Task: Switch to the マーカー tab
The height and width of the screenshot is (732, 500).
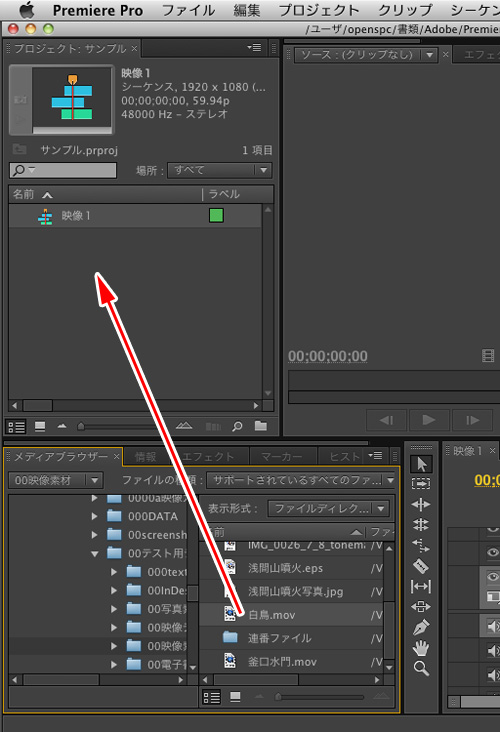Action: 282,457
